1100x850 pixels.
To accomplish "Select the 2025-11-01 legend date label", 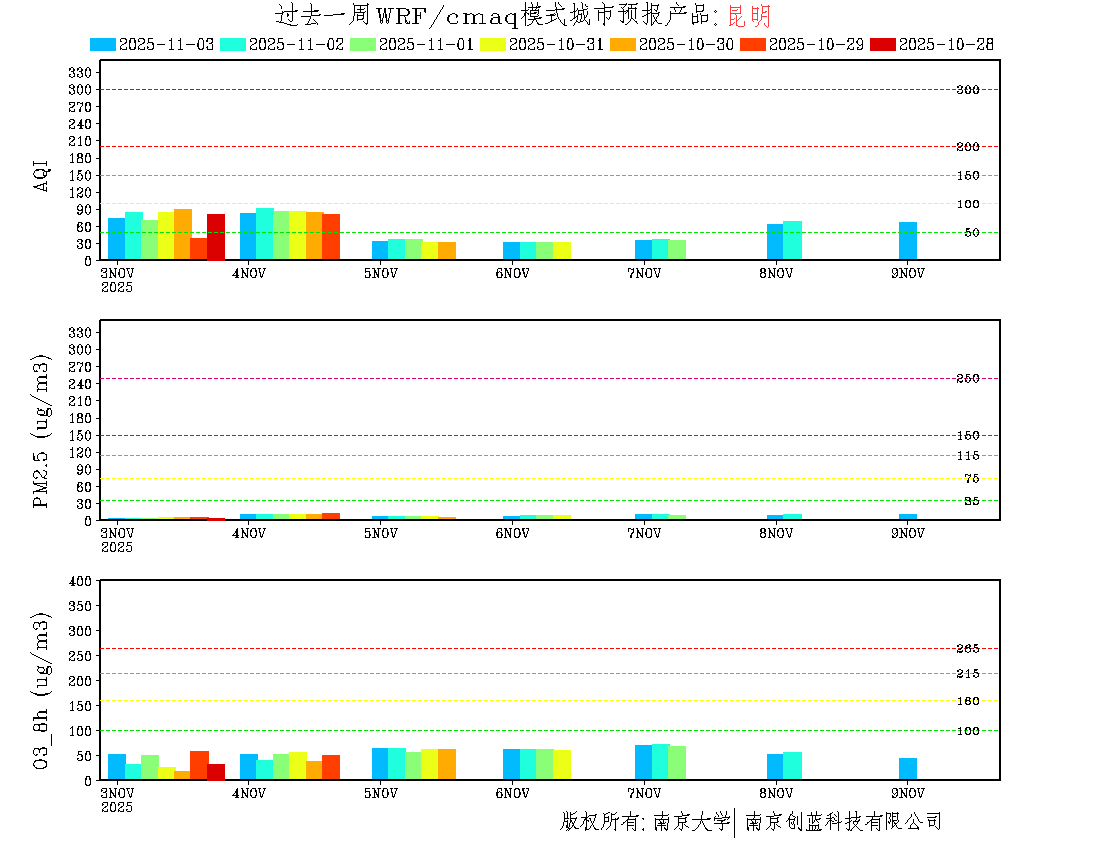I will 426,44.
